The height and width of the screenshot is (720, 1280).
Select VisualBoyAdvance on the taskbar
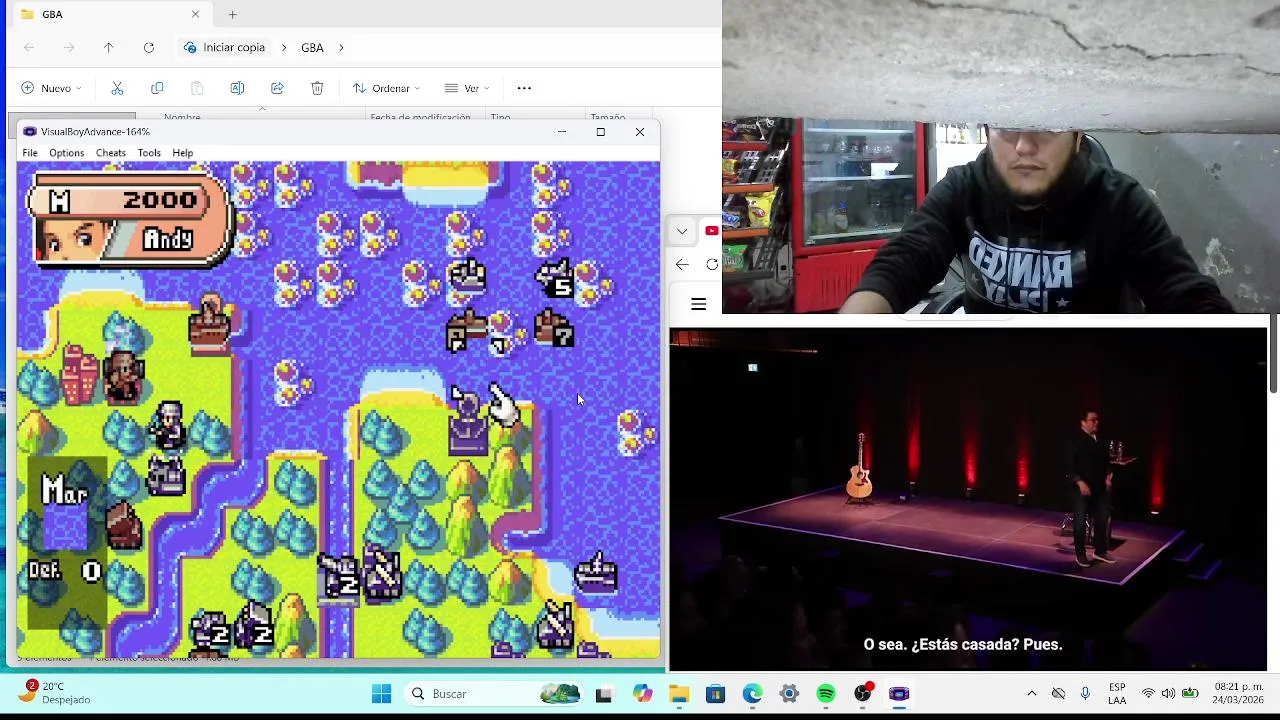pyautogui.click(x=899, y=693)
